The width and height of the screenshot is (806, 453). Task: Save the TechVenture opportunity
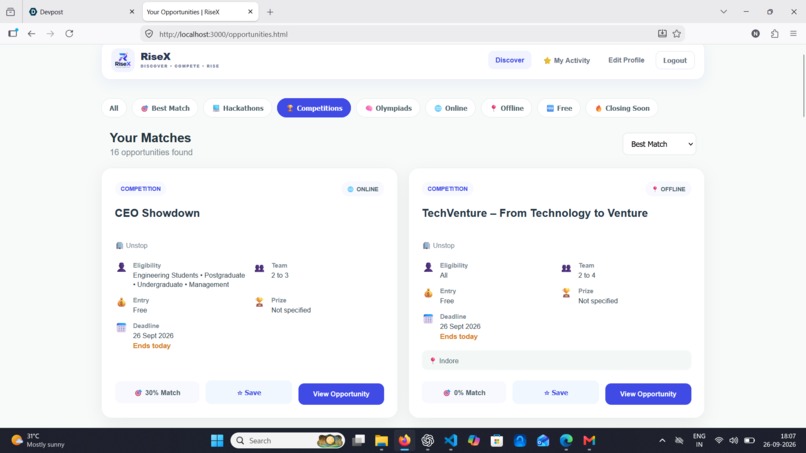(556, 393)
